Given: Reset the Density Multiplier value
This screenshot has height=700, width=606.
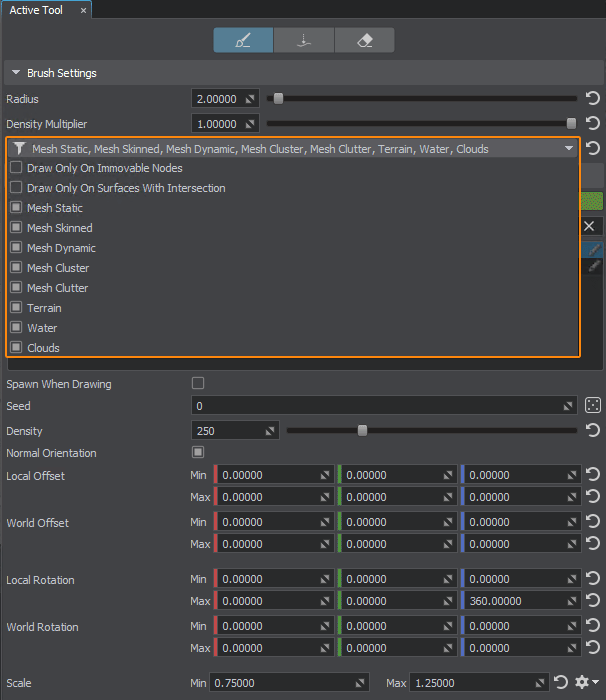Looking at the screenshot, I should pos(592,124).
